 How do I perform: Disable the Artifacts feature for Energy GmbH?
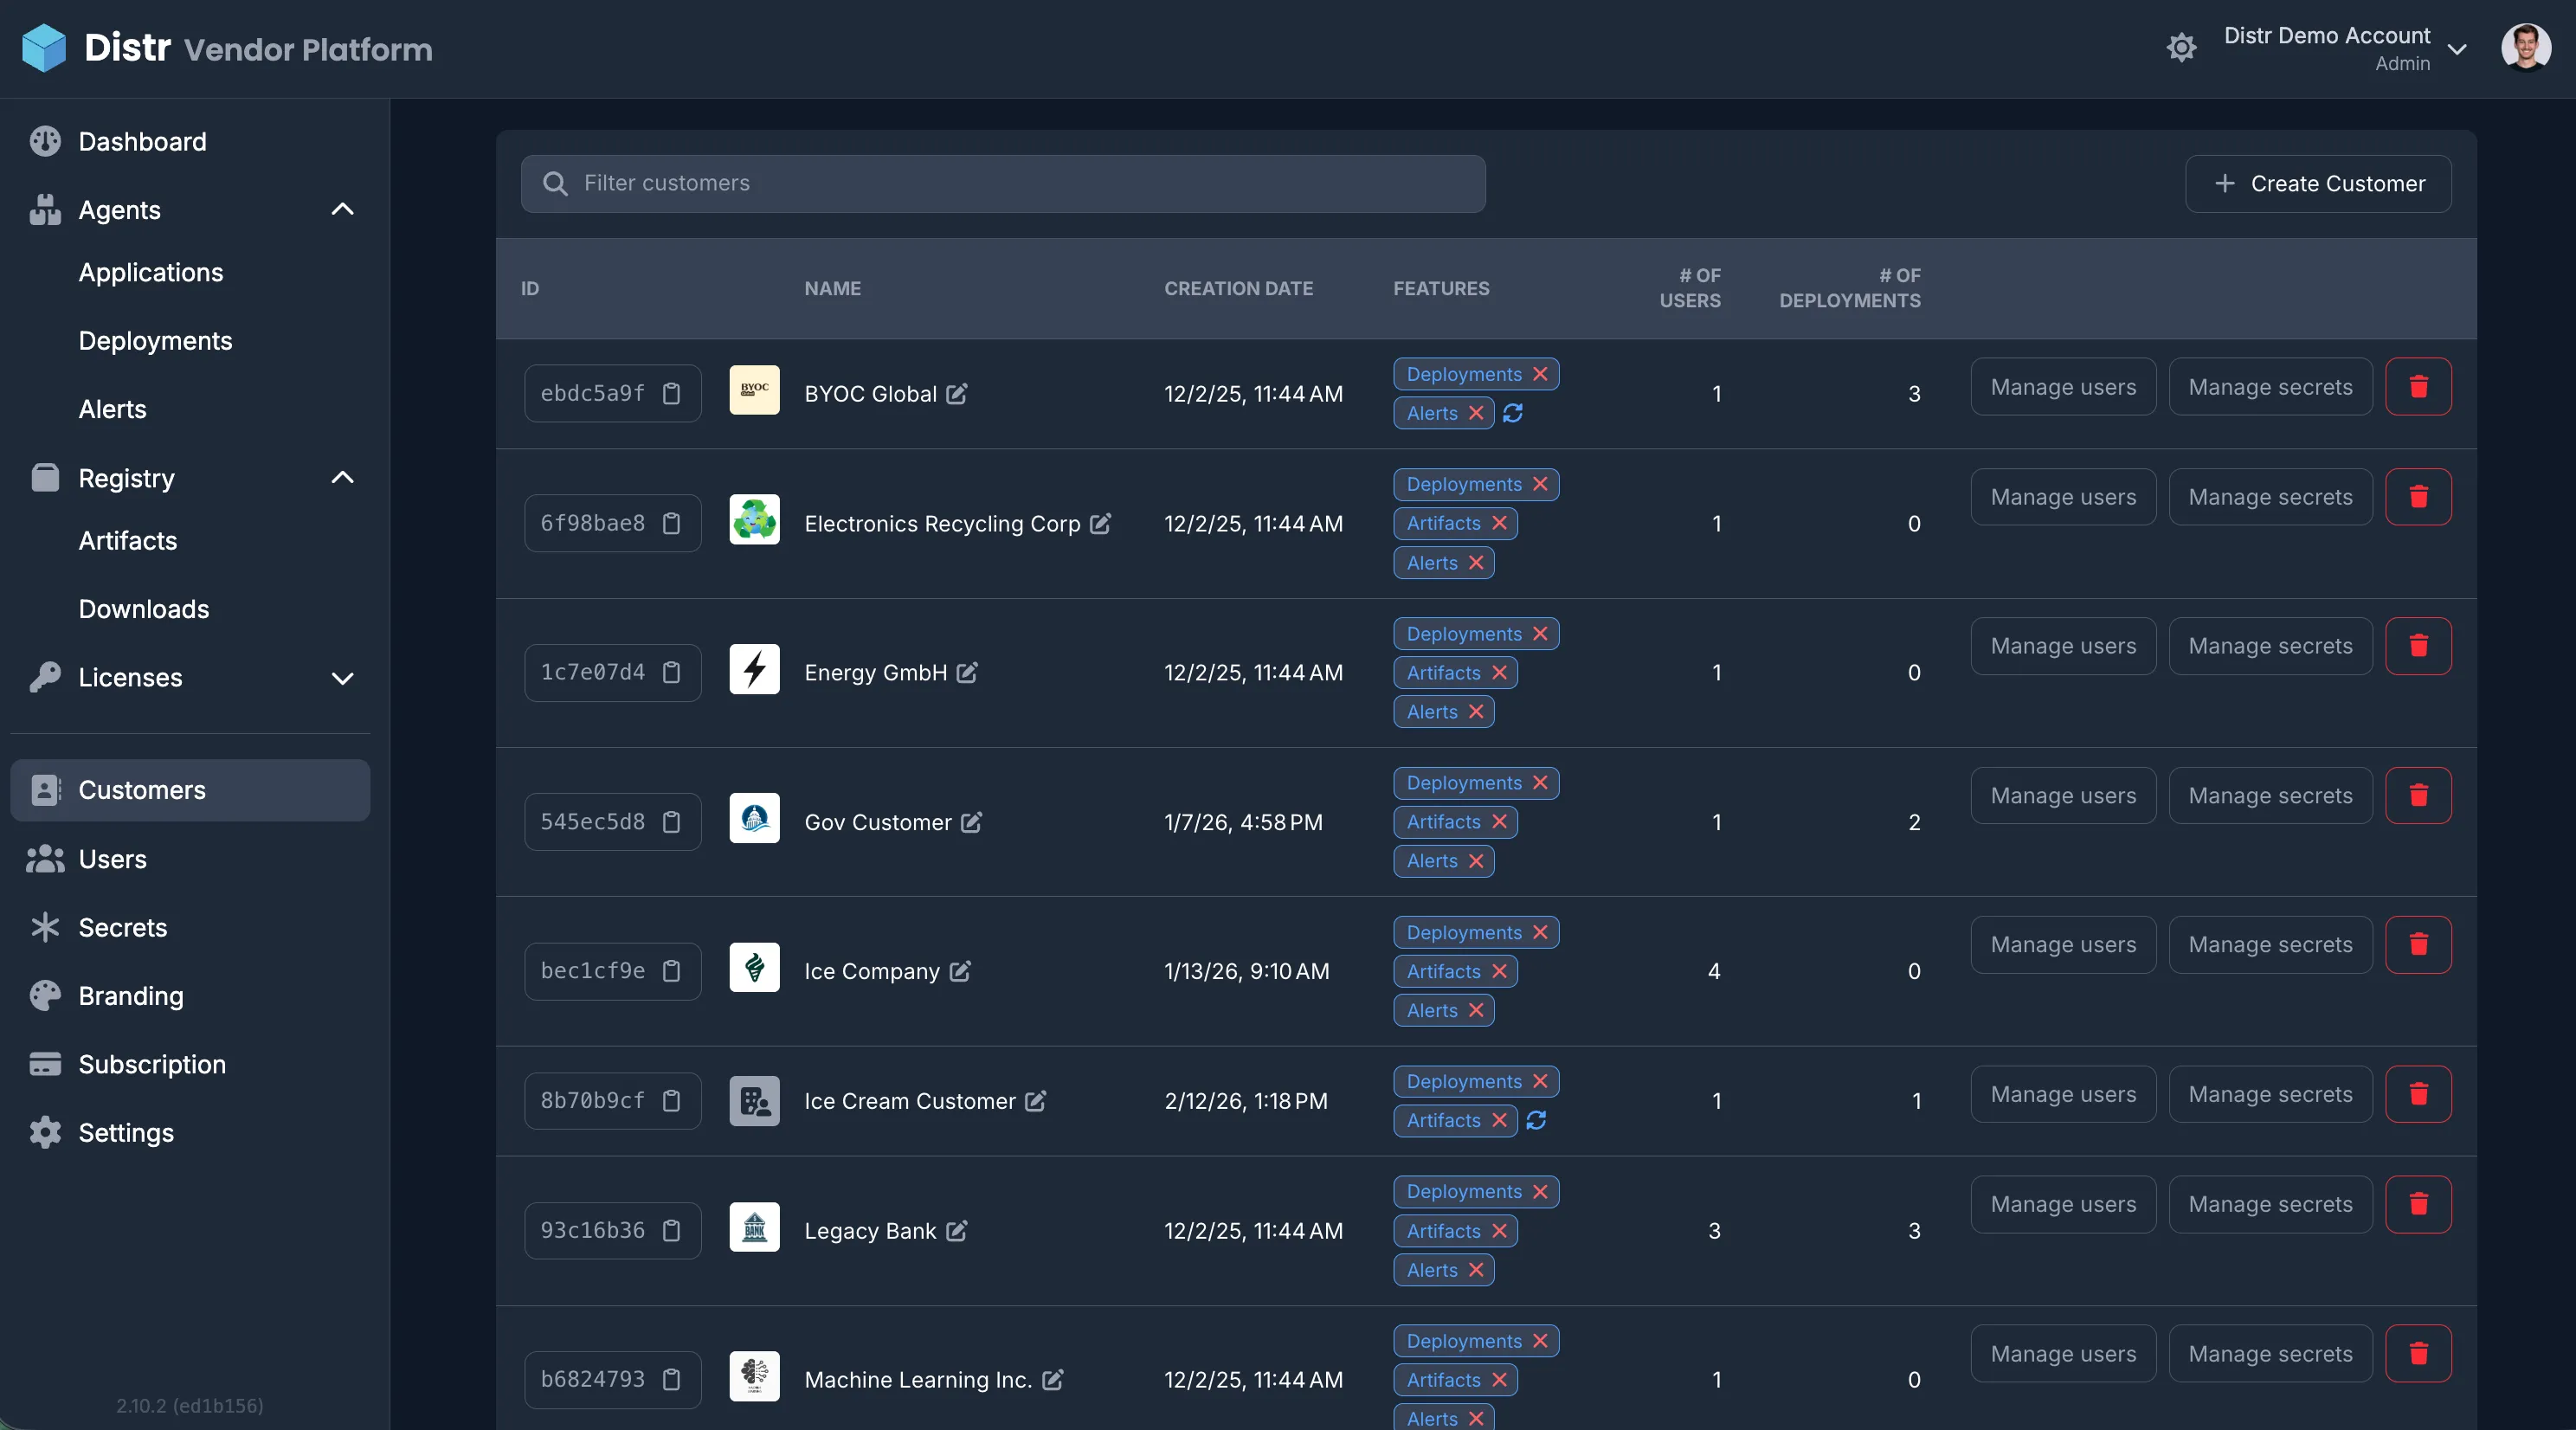point(1501,672)
